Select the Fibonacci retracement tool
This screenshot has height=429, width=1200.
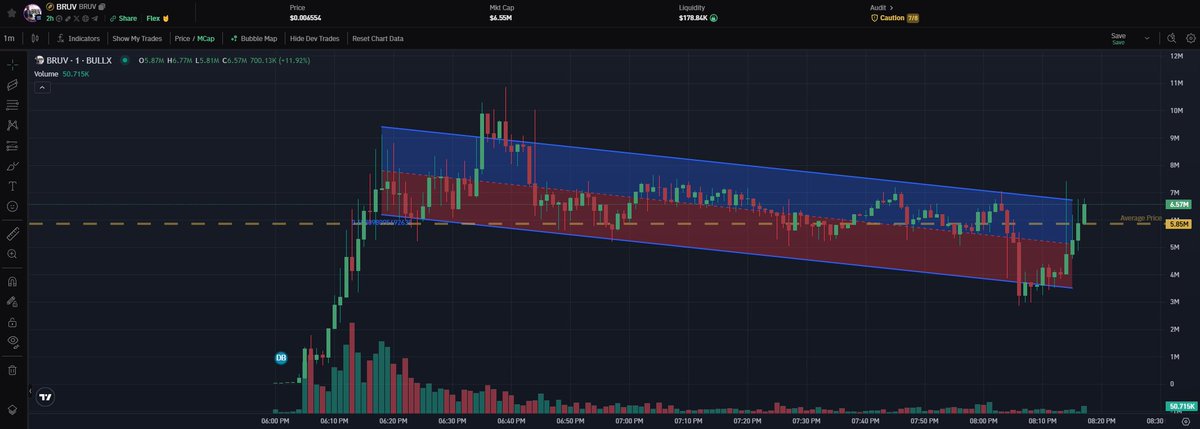pyautogui.click(x=12, y=105)
